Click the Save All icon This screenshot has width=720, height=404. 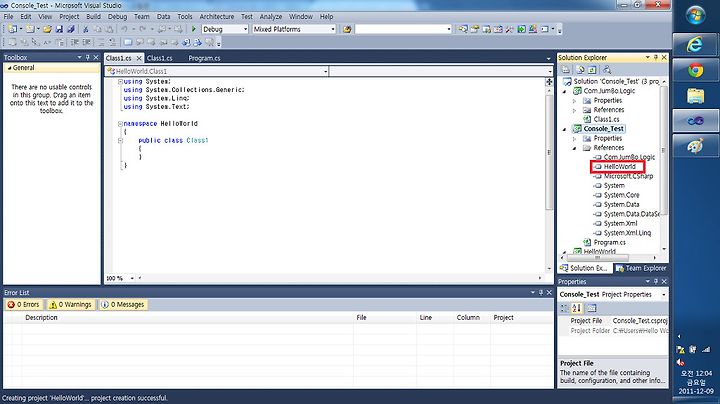(70, 29)
